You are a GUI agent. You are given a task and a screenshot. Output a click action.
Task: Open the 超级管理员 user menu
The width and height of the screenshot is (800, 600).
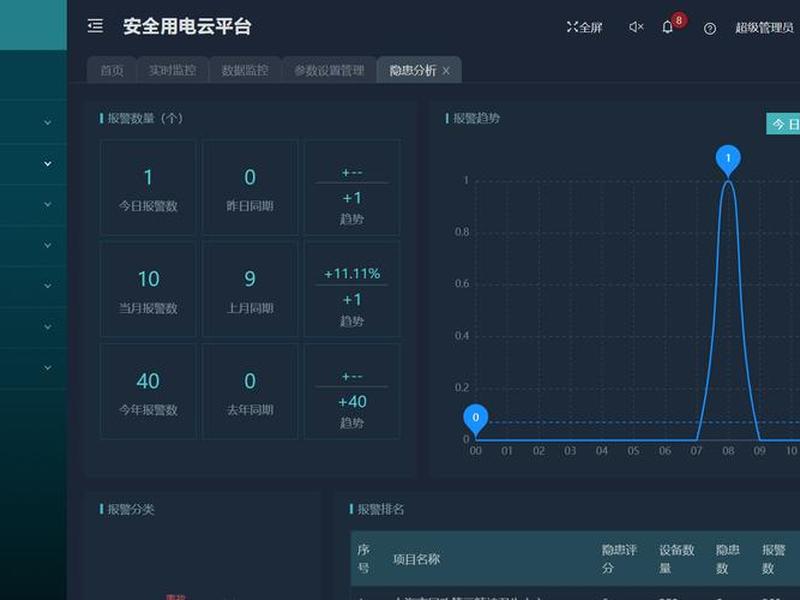coord(764,28)
